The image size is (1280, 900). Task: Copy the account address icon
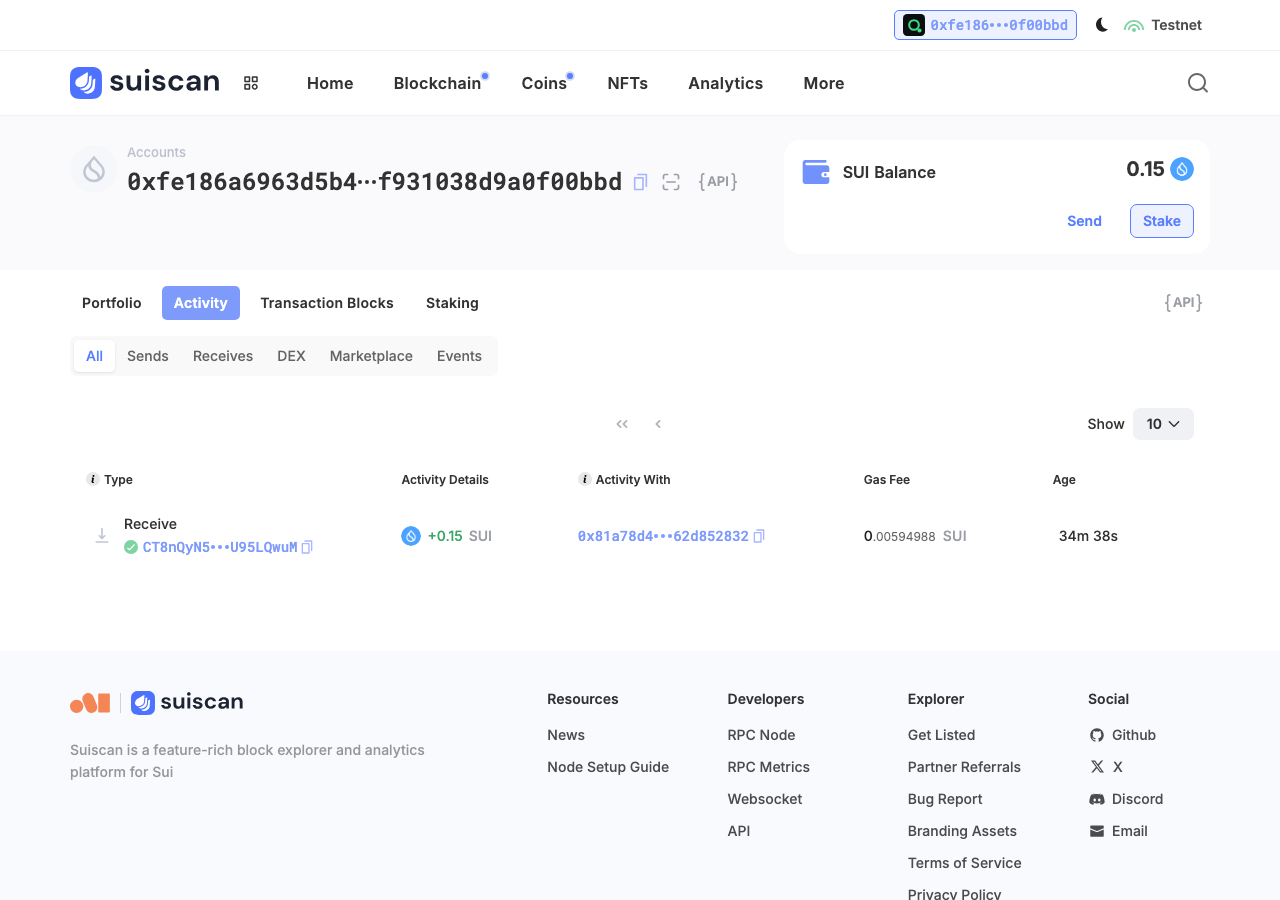[641, 182]
